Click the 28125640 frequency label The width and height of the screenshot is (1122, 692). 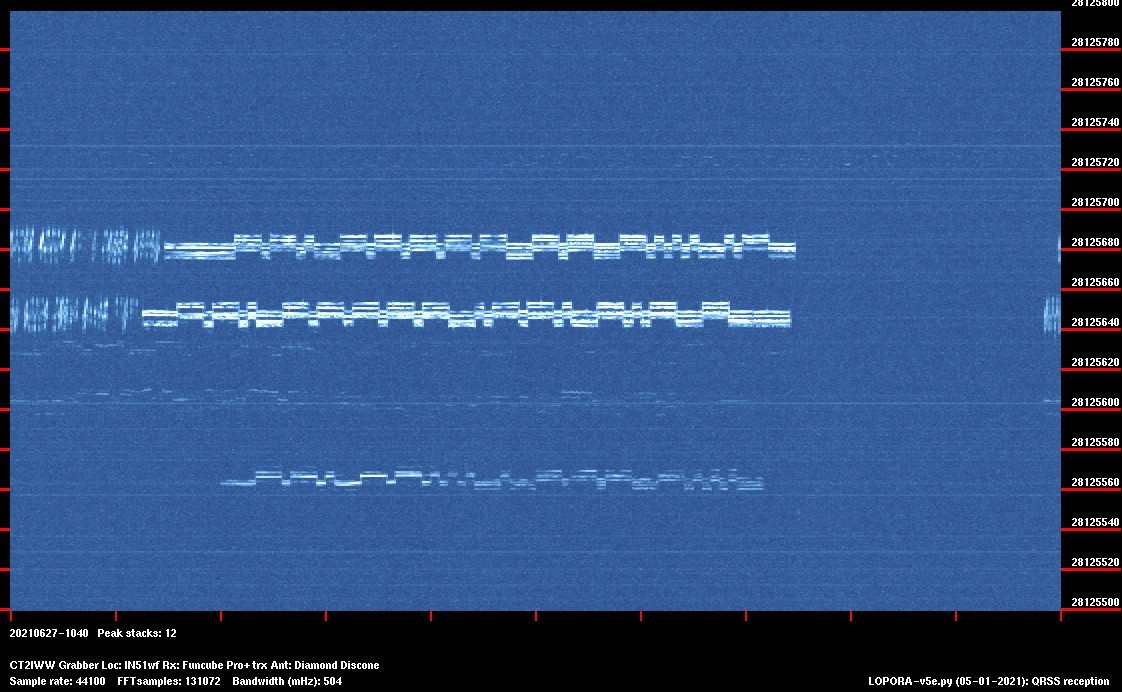pyautogui.click(x=1095, y=323)
